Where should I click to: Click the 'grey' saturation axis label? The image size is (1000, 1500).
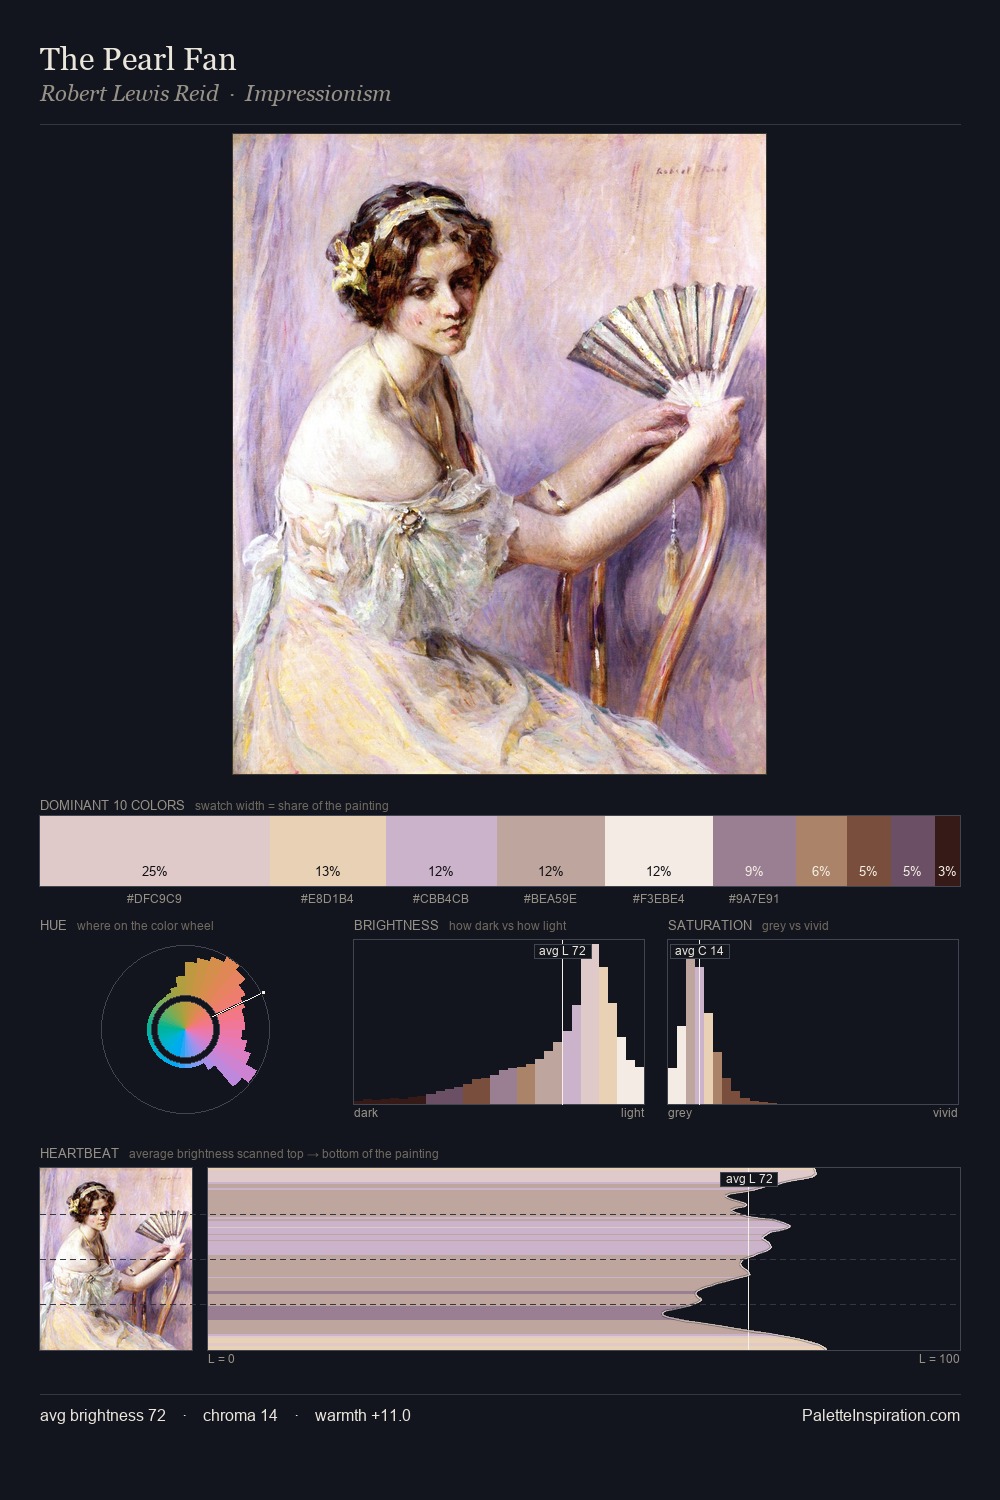(x=680, y=1113)
